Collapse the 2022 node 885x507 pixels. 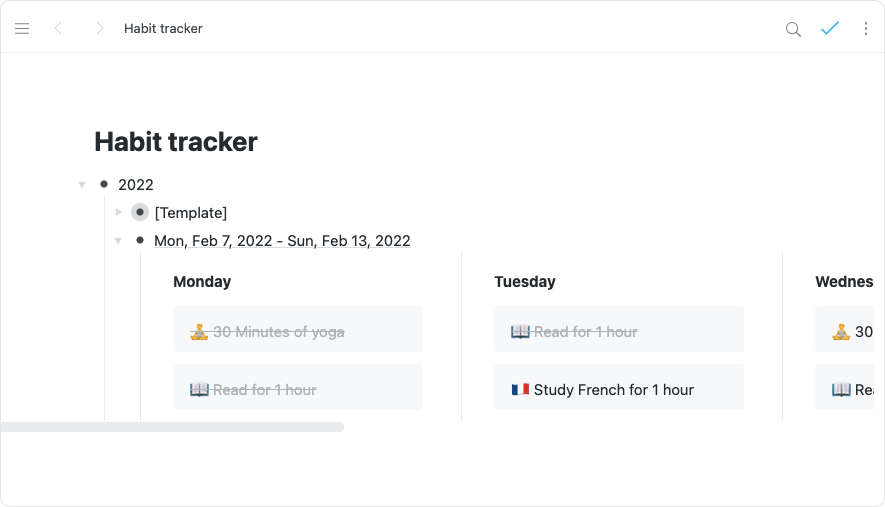(82, 185)
